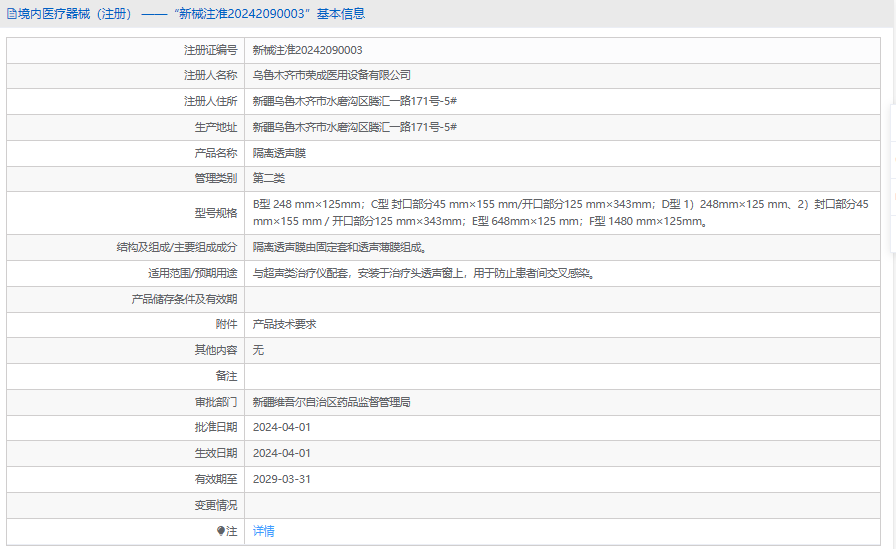Click the page title 境内医疗器械（注册）基本信息
Screen dimensions: 896x549
point(191,14)
